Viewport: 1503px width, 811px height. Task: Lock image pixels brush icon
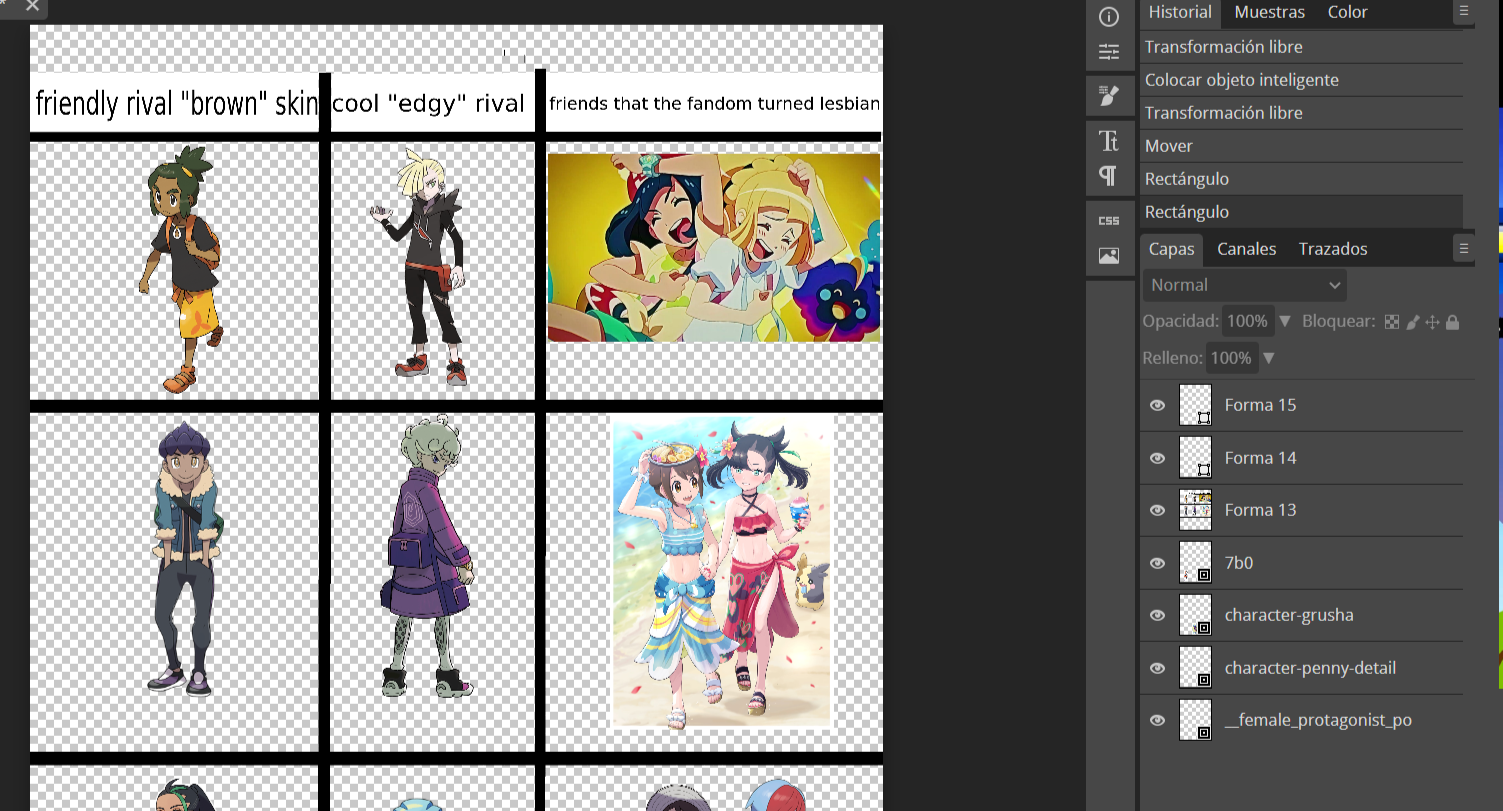point(1413,322)
